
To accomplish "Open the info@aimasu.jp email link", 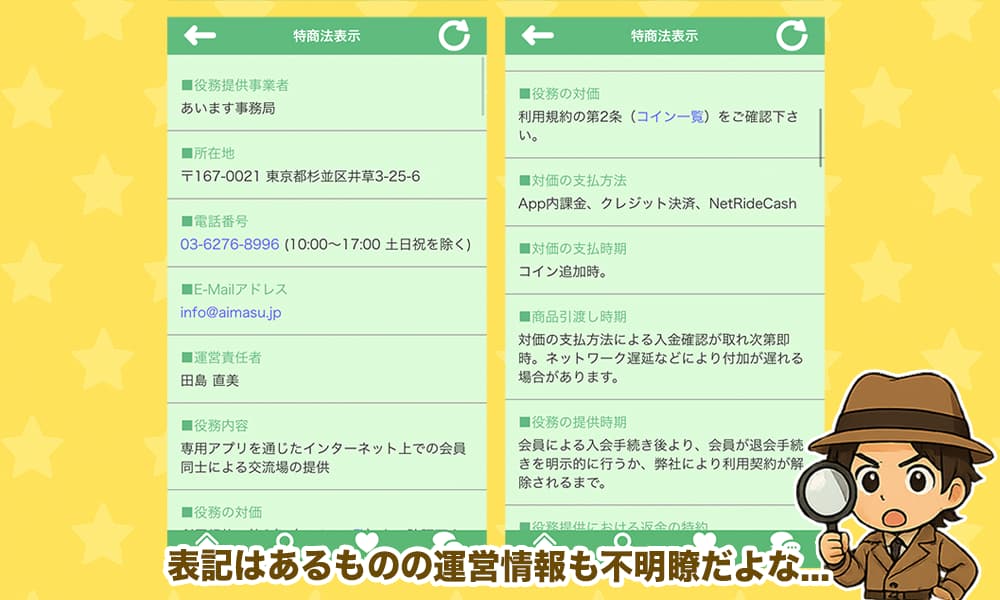I will 231,312.
